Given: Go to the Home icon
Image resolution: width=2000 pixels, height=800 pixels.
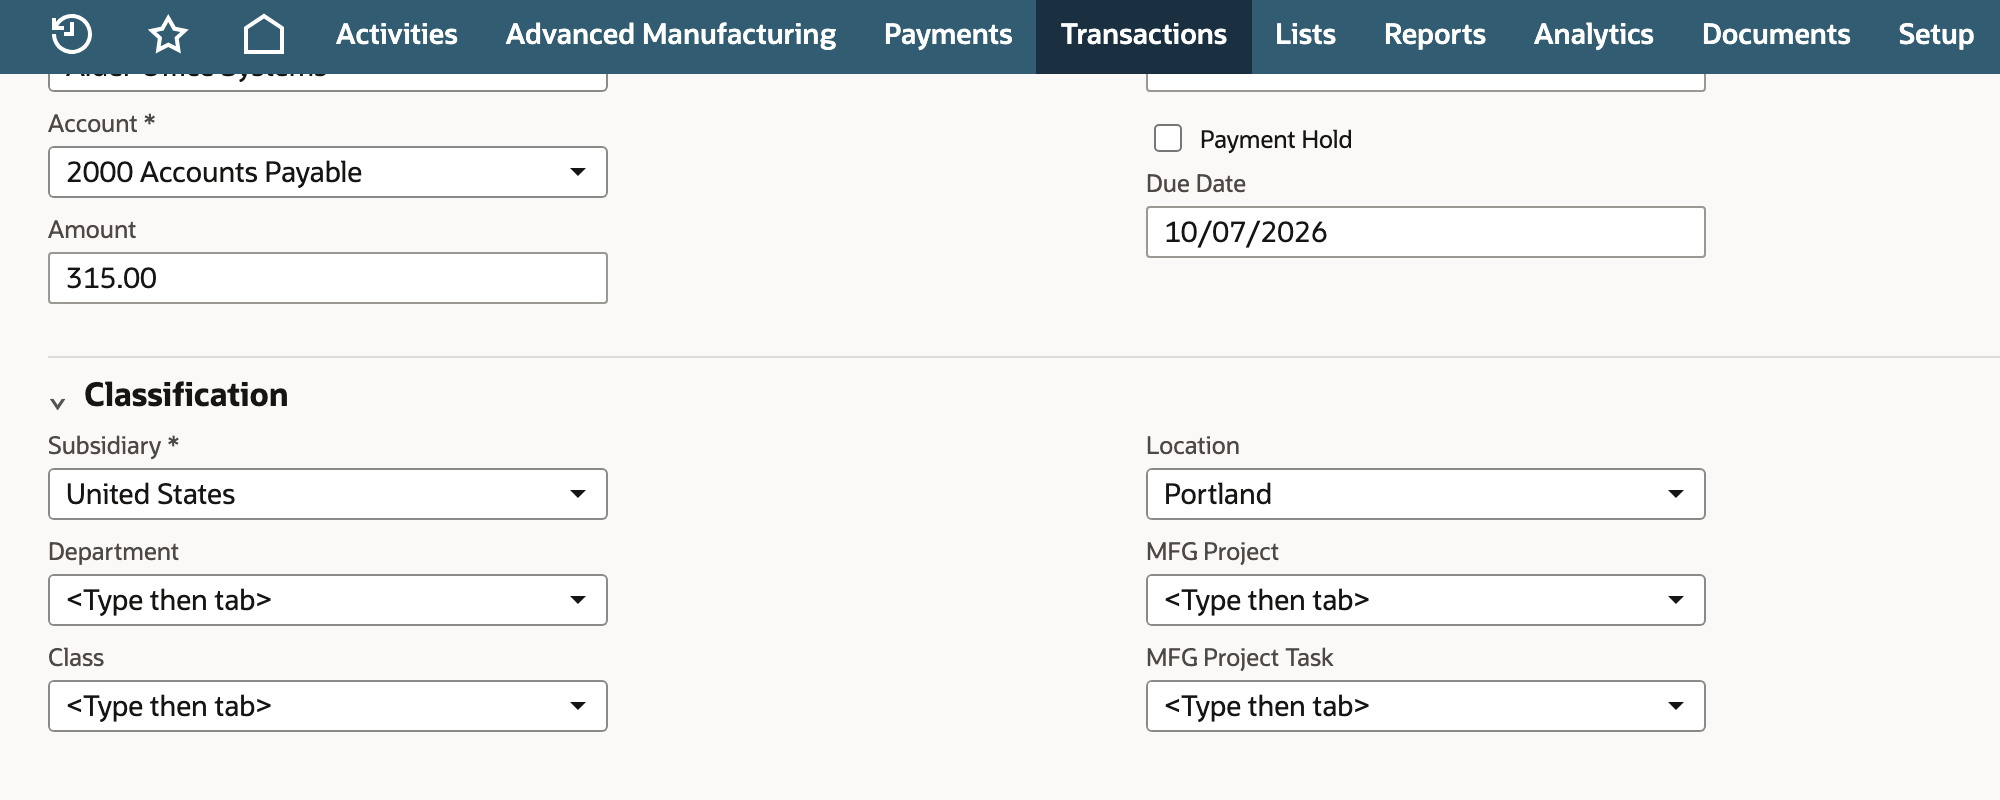Looking at the screenshot, I should 264,34.
